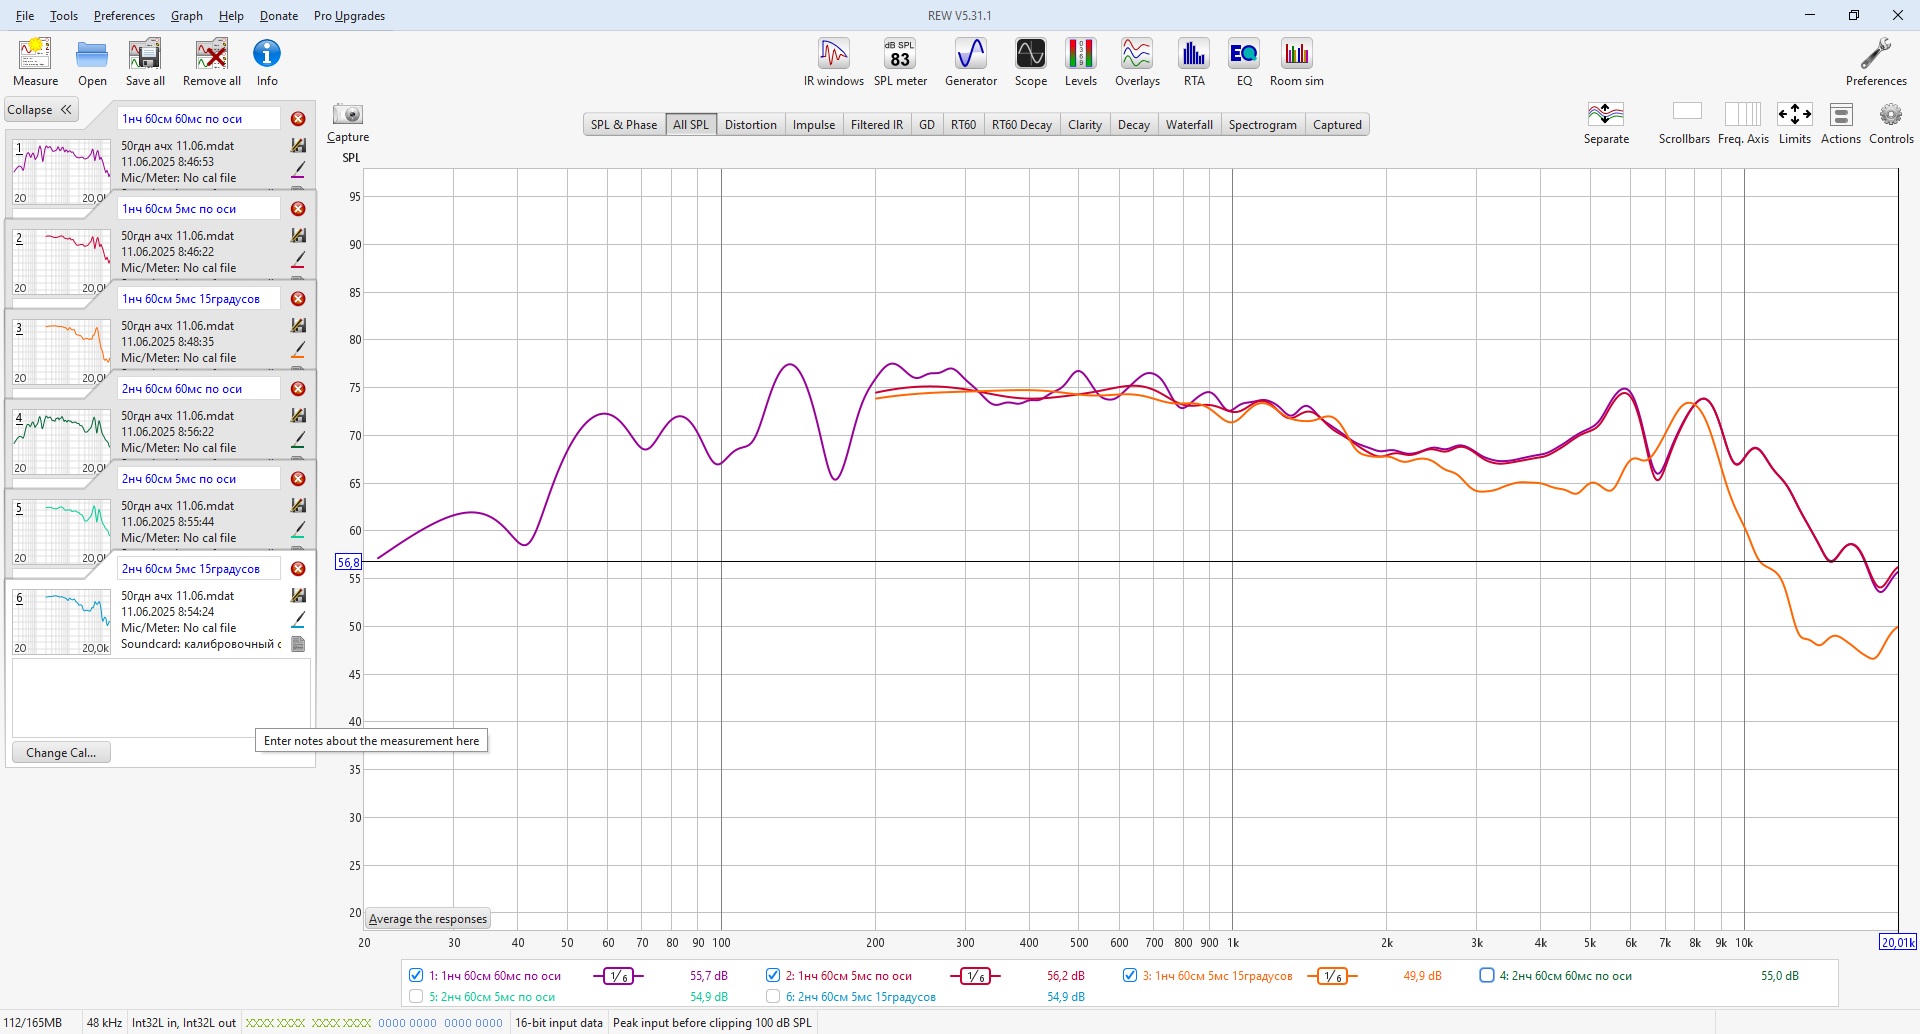Remove measurement '1нч 60см 60мс по оси'
This screenshot has width=1920, height=1034.
click(298, 119)
